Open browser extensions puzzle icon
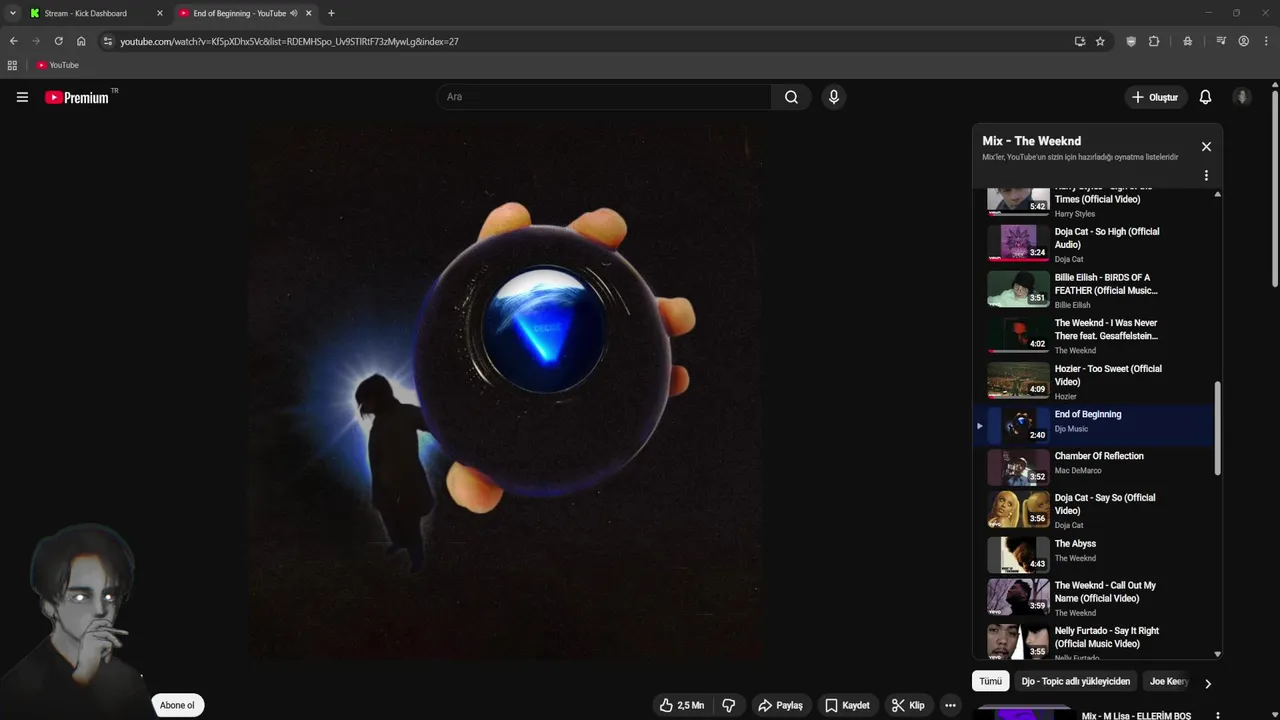Screen dimensions: 1280x720 pos(1154,41)
